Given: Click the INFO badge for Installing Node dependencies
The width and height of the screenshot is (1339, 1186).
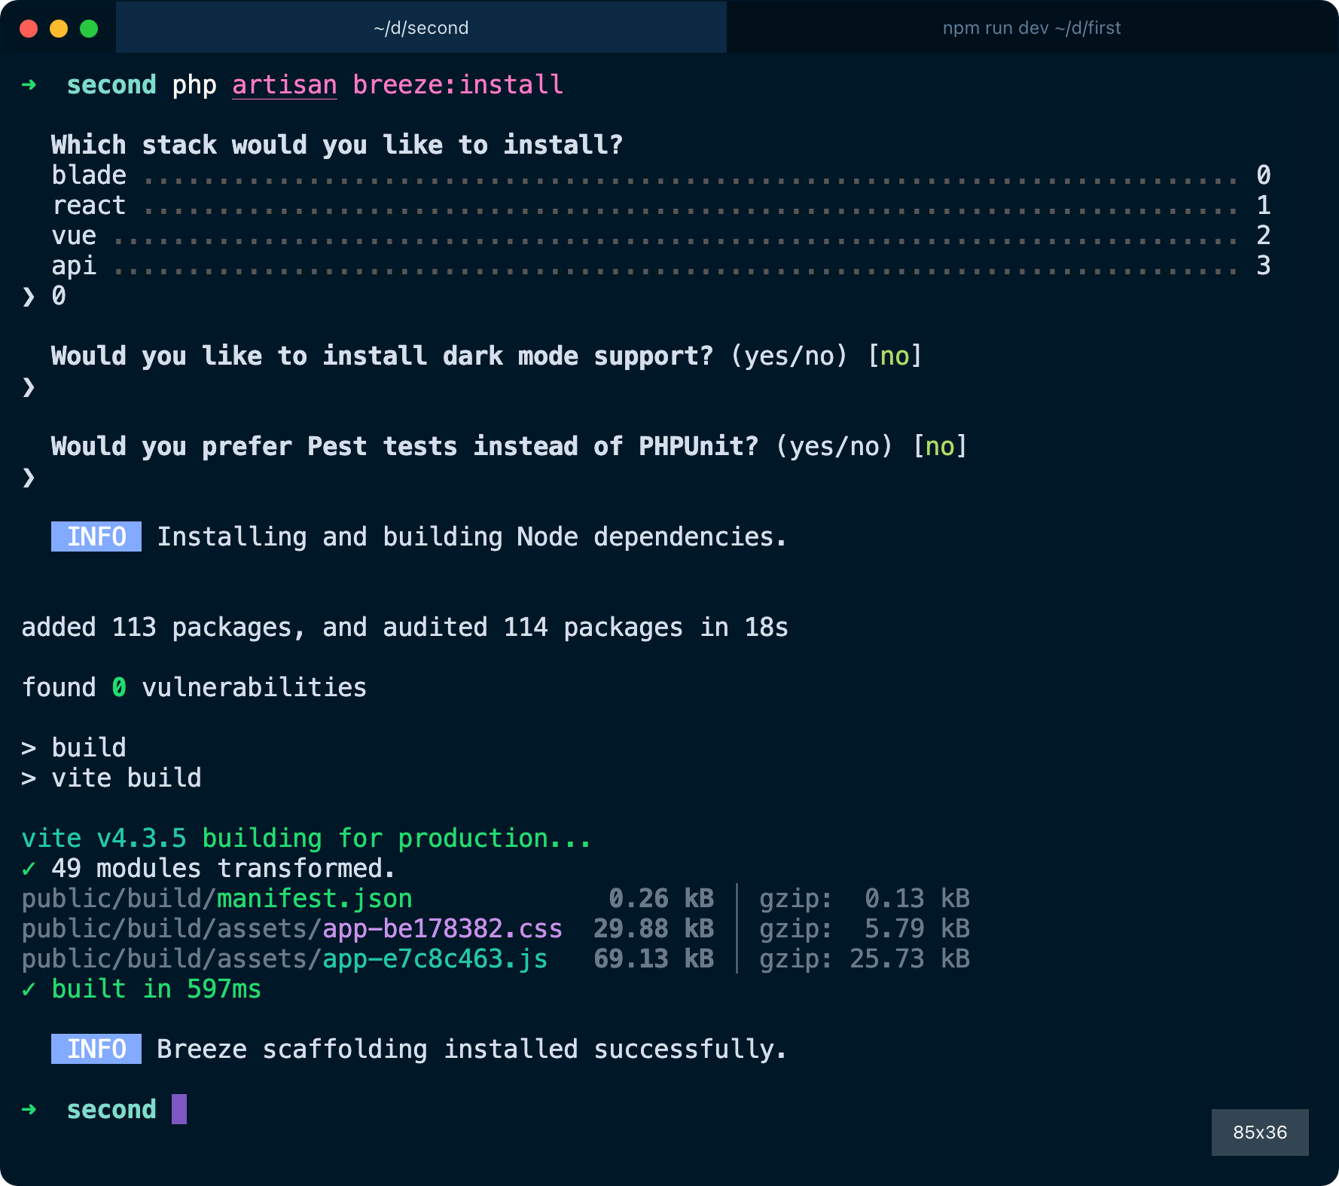Looking at the screenshot, I should pos(96,537).
